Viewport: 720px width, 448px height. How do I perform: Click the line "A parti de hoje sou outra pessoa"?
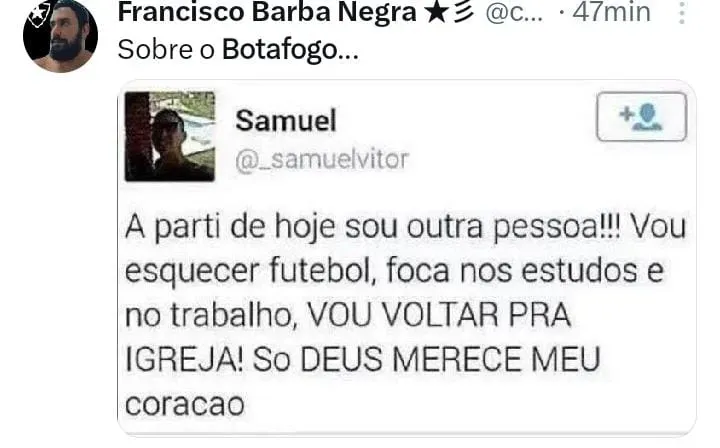click(373, 228)
